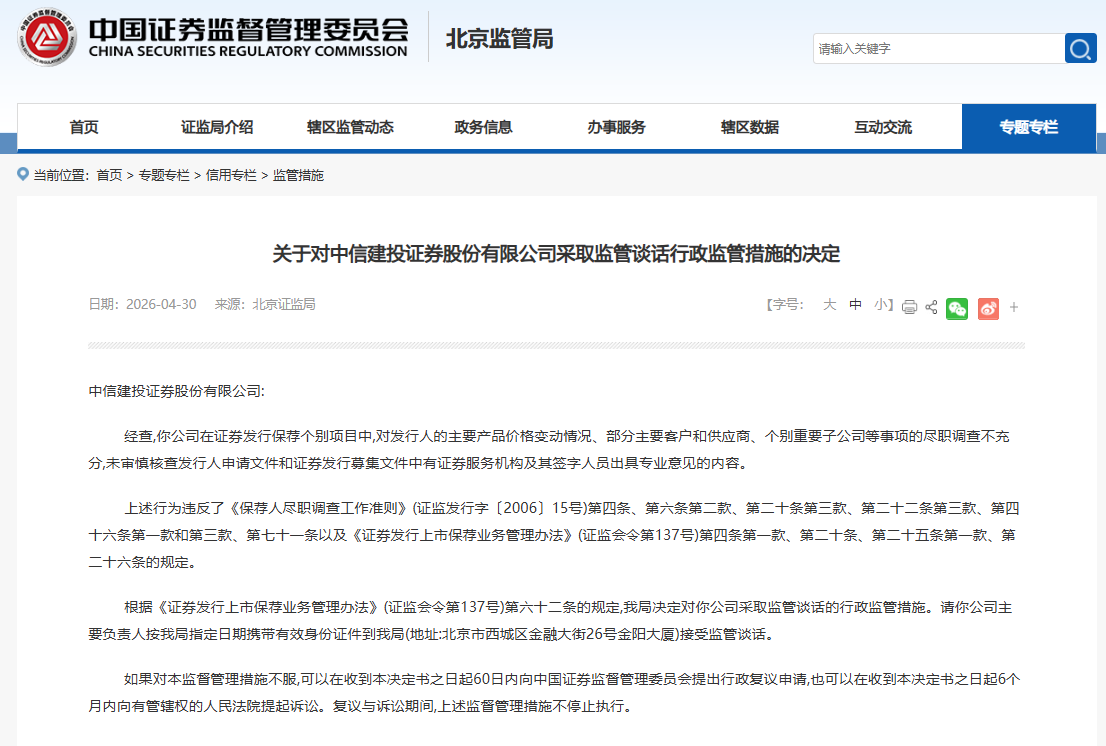Click the paragraph beginning 上述行为违反了

tap(556, 535)
